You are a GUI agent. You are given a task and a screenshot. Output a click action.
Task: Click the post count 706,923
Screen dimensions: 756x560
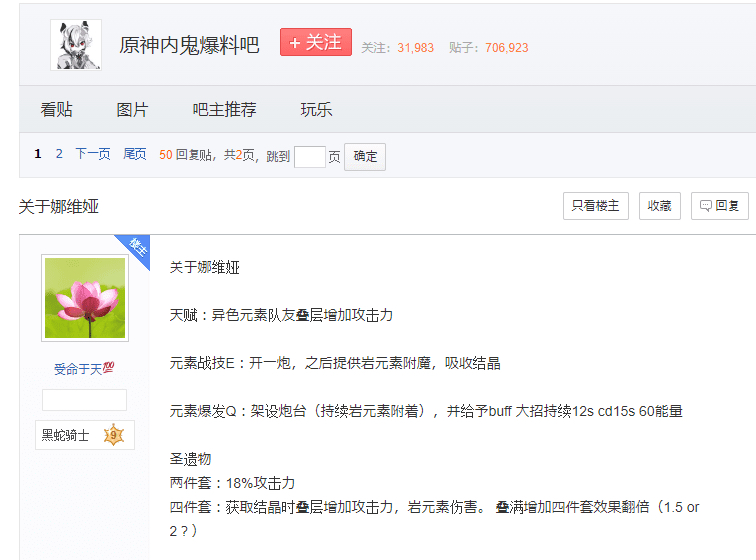[x=507, y=48]
